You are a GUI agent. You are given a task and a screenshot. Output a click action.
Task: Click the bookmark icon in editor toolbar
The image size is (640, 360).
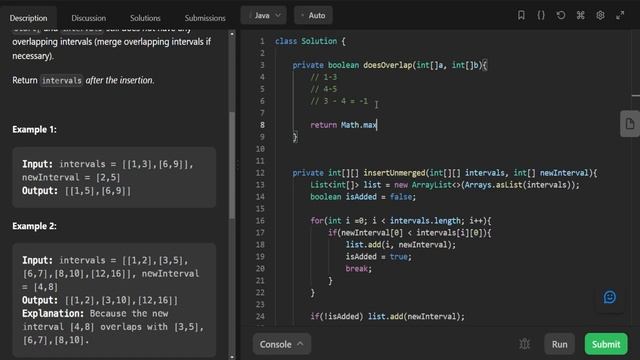click(521, 16)
